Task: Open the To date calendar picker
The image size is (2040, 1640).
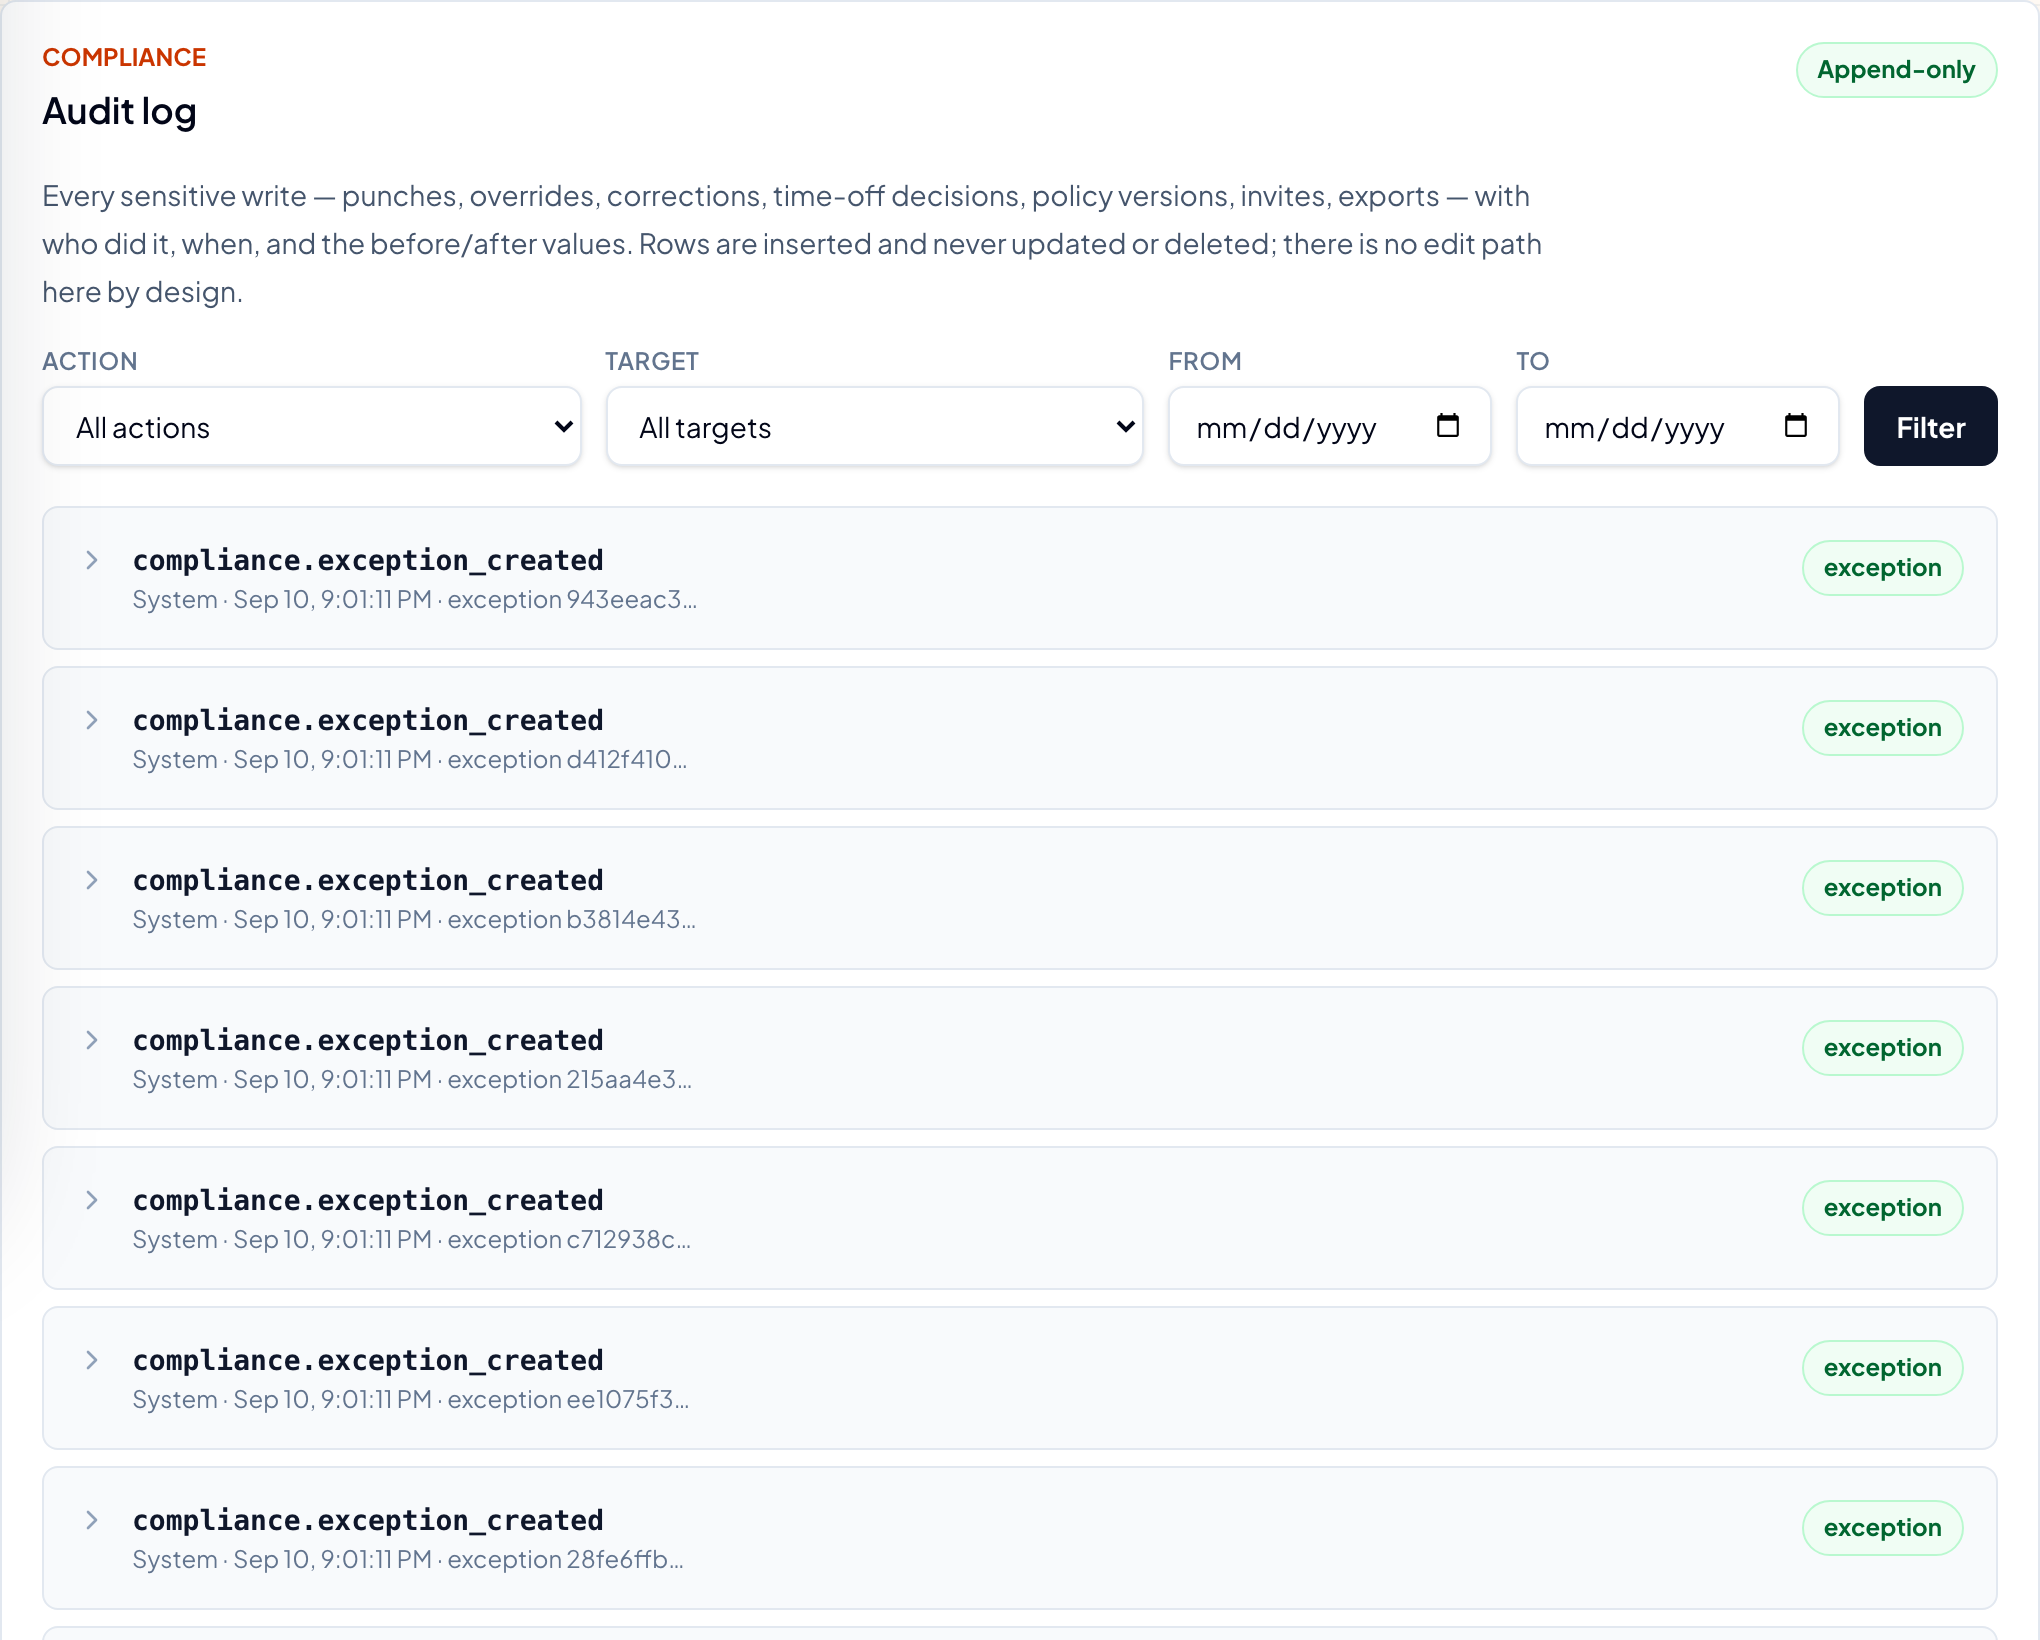Action: pyautogui.click(x=1795, y=426)
